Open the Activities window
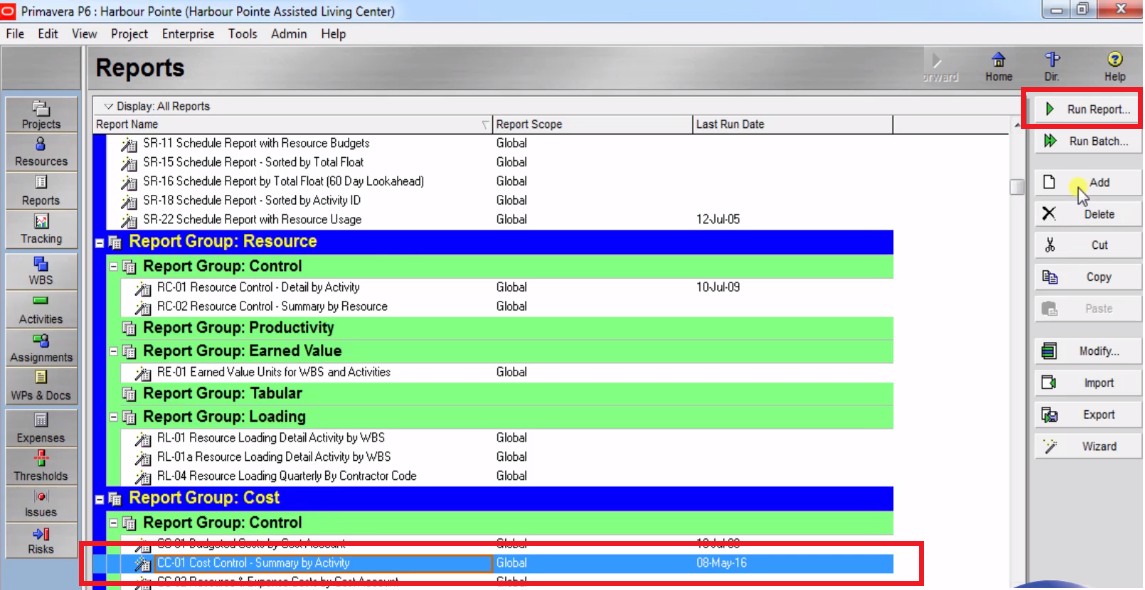 tap(40, 306)
